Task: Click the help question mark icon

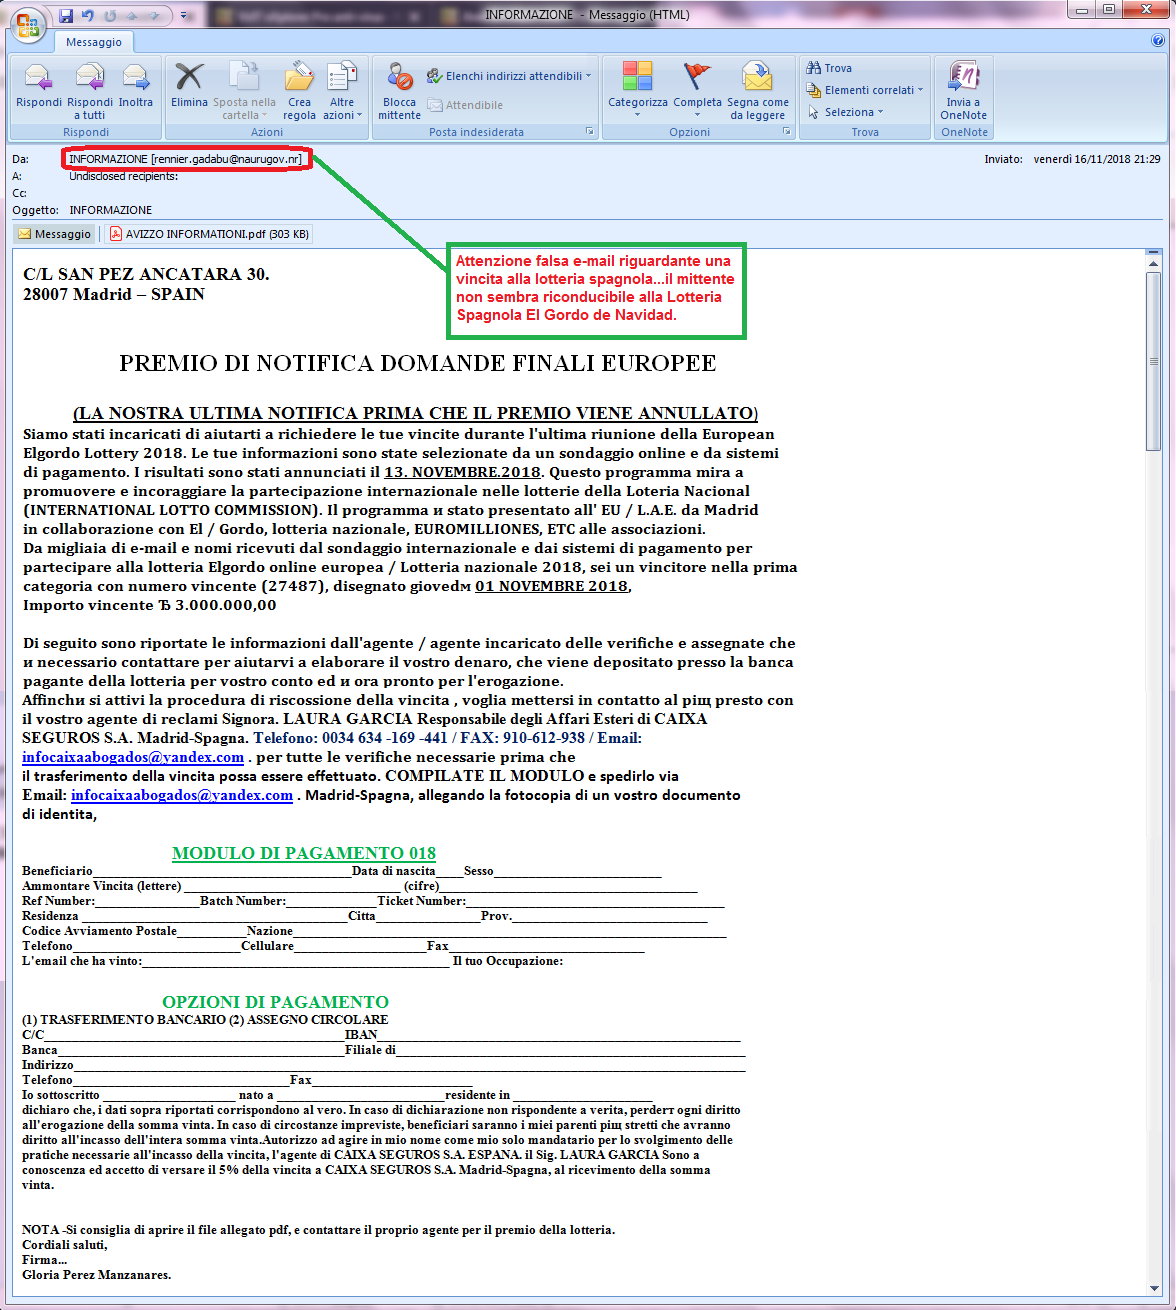Action: tap(1158, 41)
